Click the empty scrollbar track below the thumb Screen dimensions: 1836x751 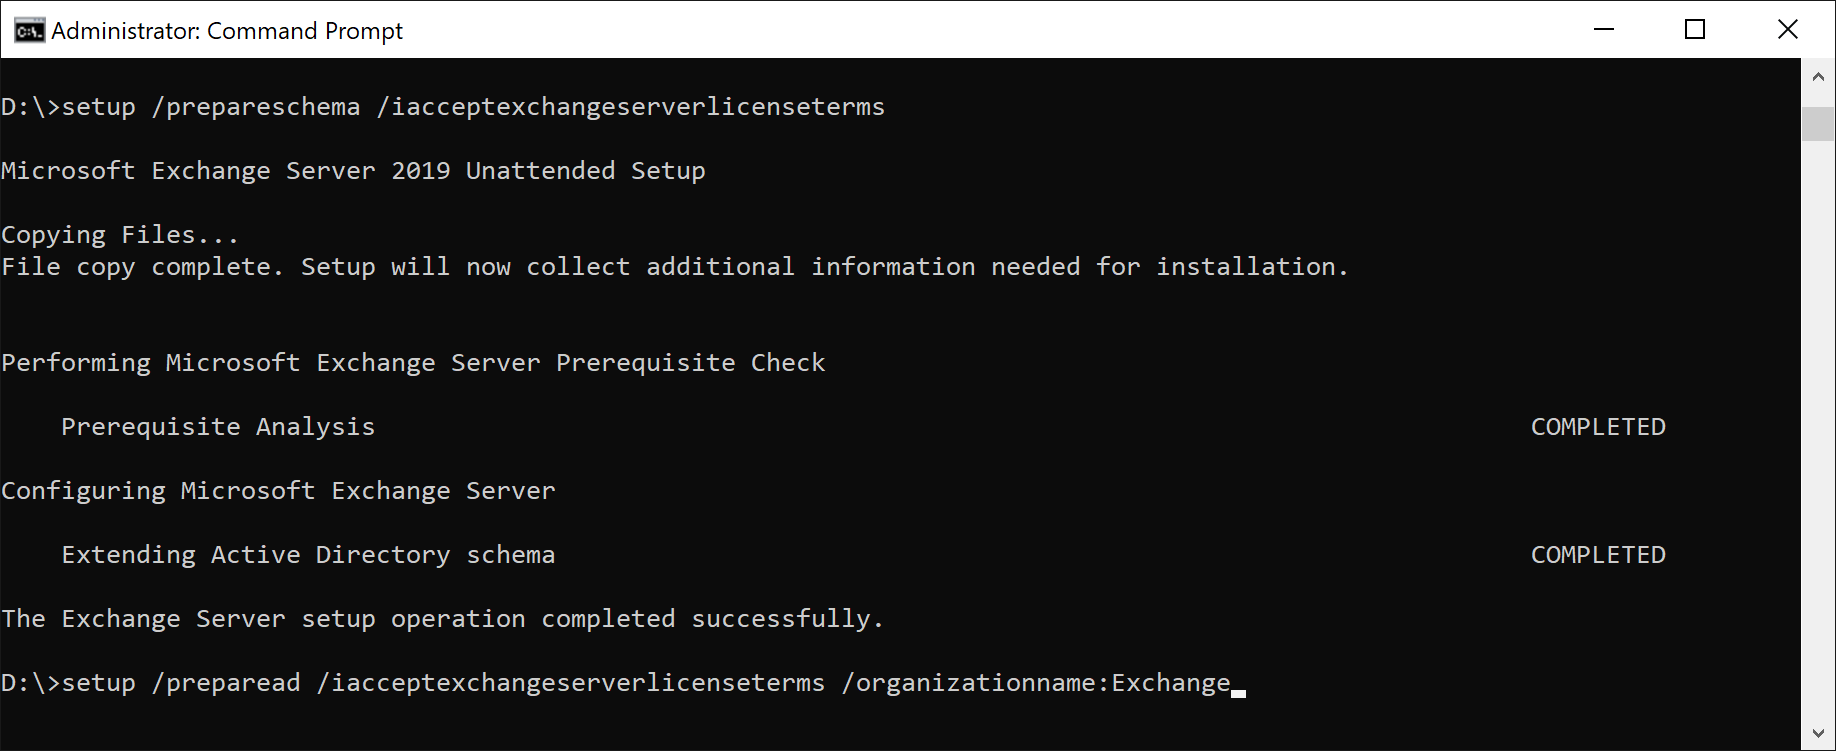[1818, 430]
